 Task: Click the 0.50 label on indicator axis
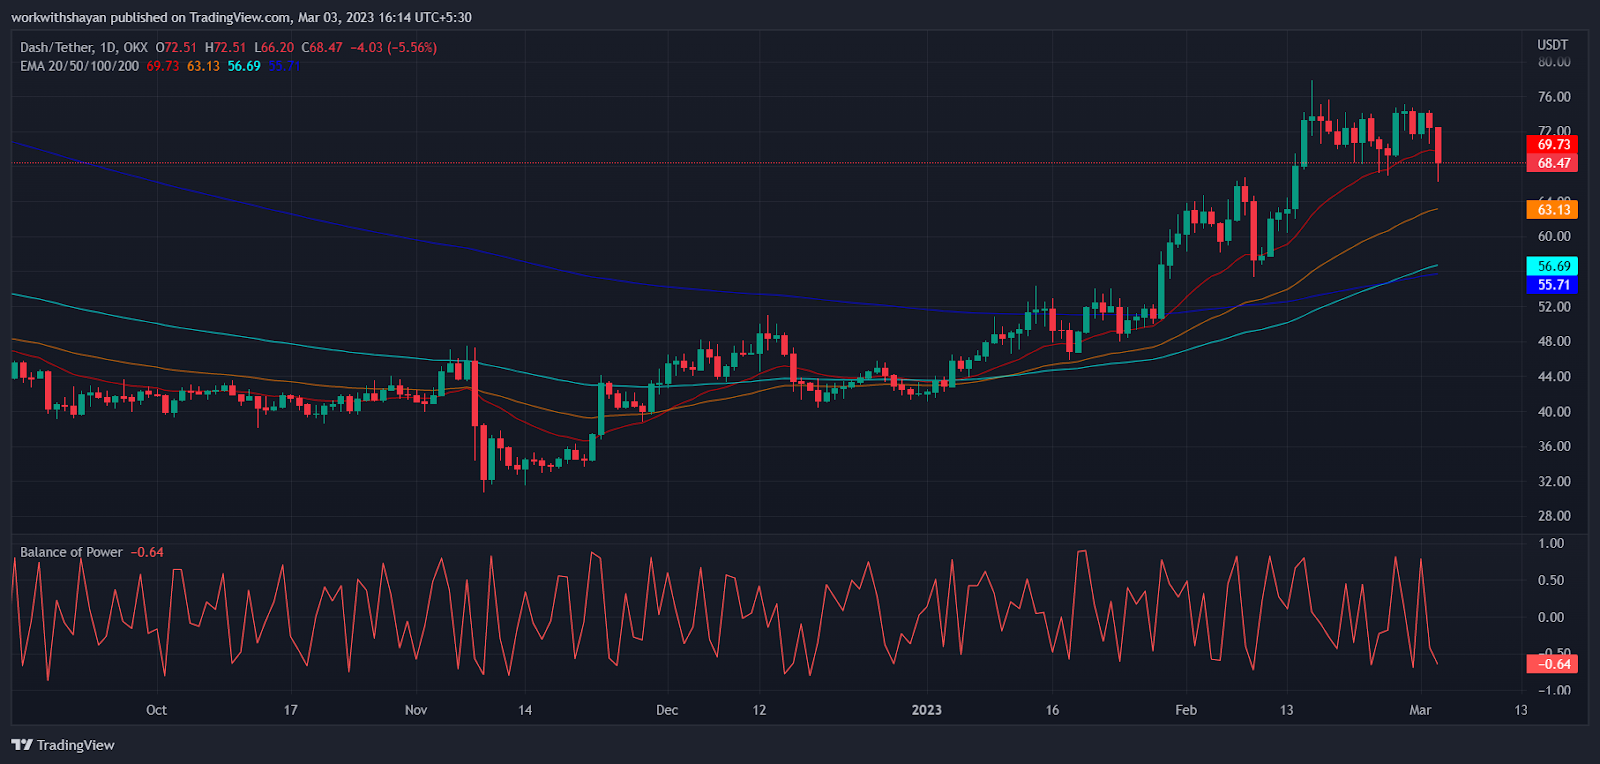1551,581
